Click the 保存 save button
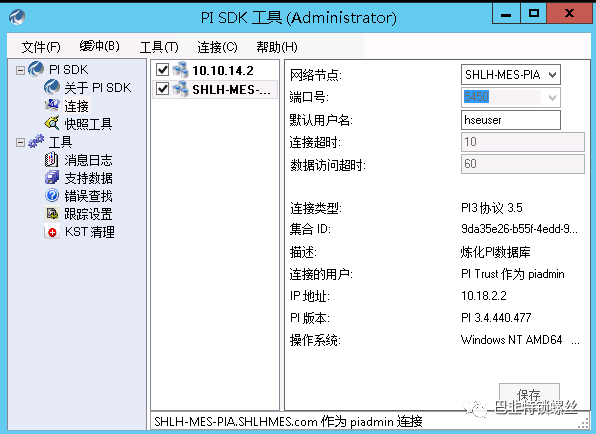Screen dimensions: 596x434 529,395
